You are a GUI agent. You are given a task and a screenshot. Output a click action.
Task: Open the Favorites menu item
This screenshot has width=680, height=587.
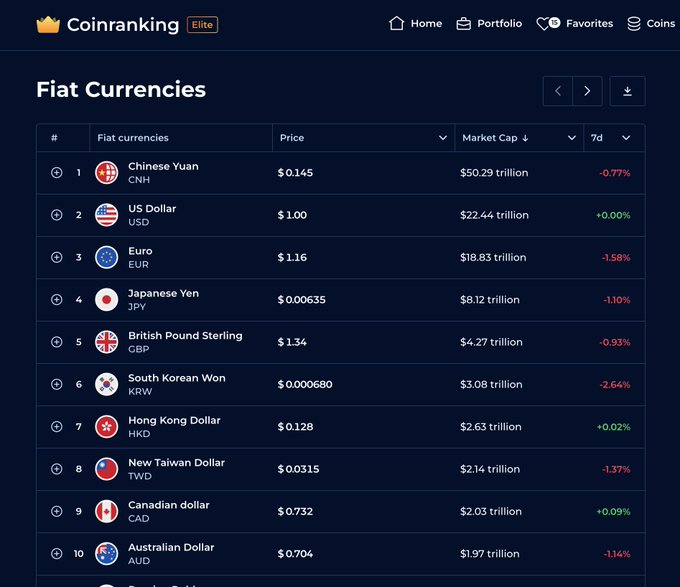coord(575,24)
